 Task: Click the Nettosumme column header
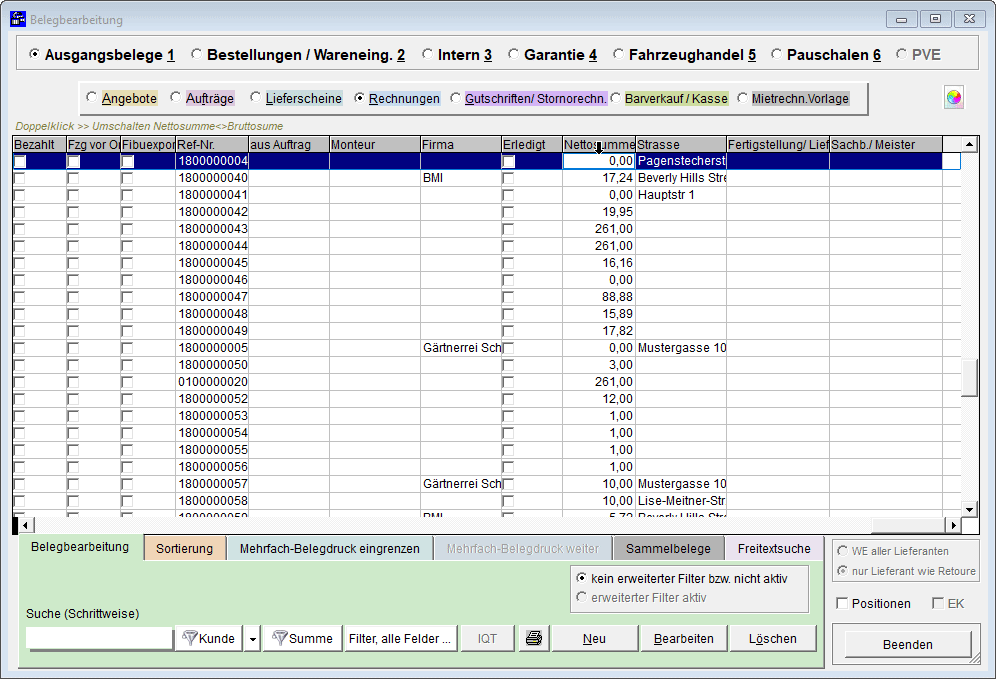(599, 145)
